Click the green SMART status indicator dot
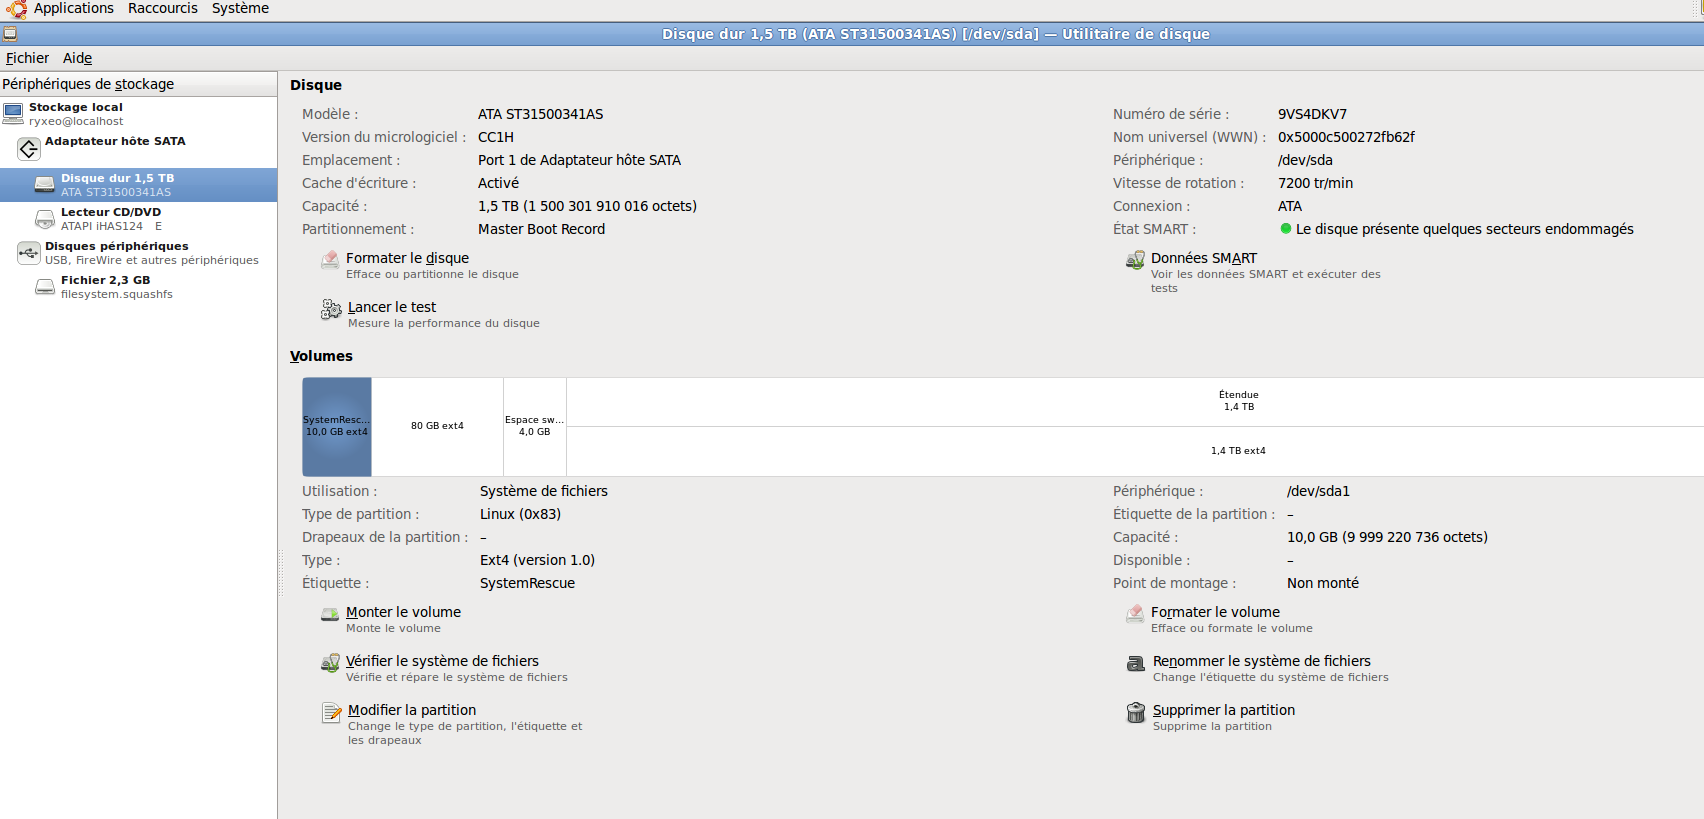Image resolution: width=1704 pixels, height=819 pixels. 1286,229
